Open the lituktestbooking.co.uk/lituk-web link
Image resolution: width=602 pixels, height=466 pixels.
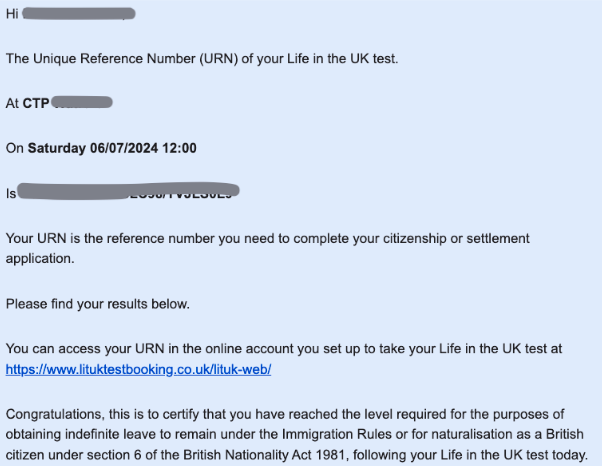(x=138, y=370)
